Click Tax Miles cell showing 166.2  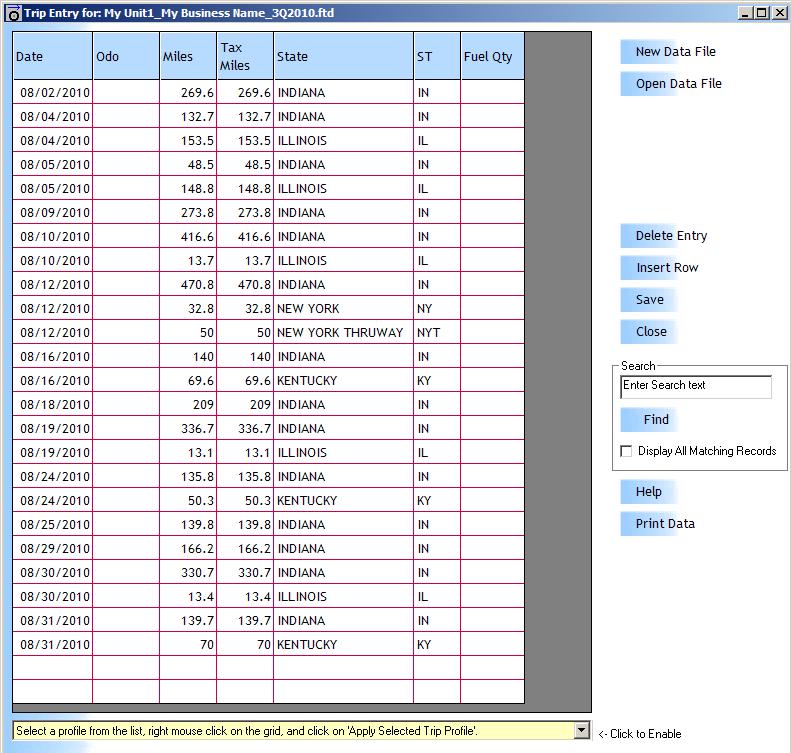pyautogui.click(x=245, y=548)
